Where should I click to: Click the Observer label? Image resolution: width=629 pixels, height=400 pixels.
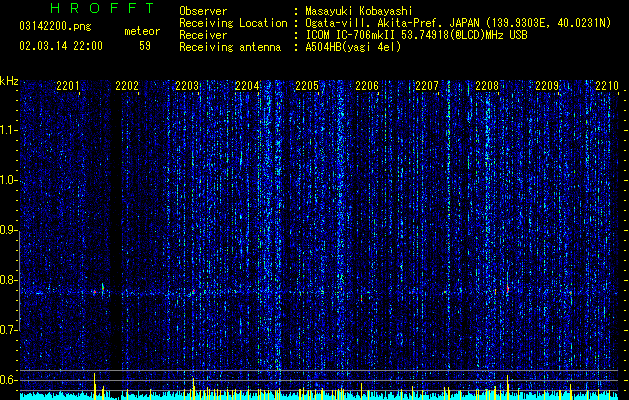tap(203, 11)
